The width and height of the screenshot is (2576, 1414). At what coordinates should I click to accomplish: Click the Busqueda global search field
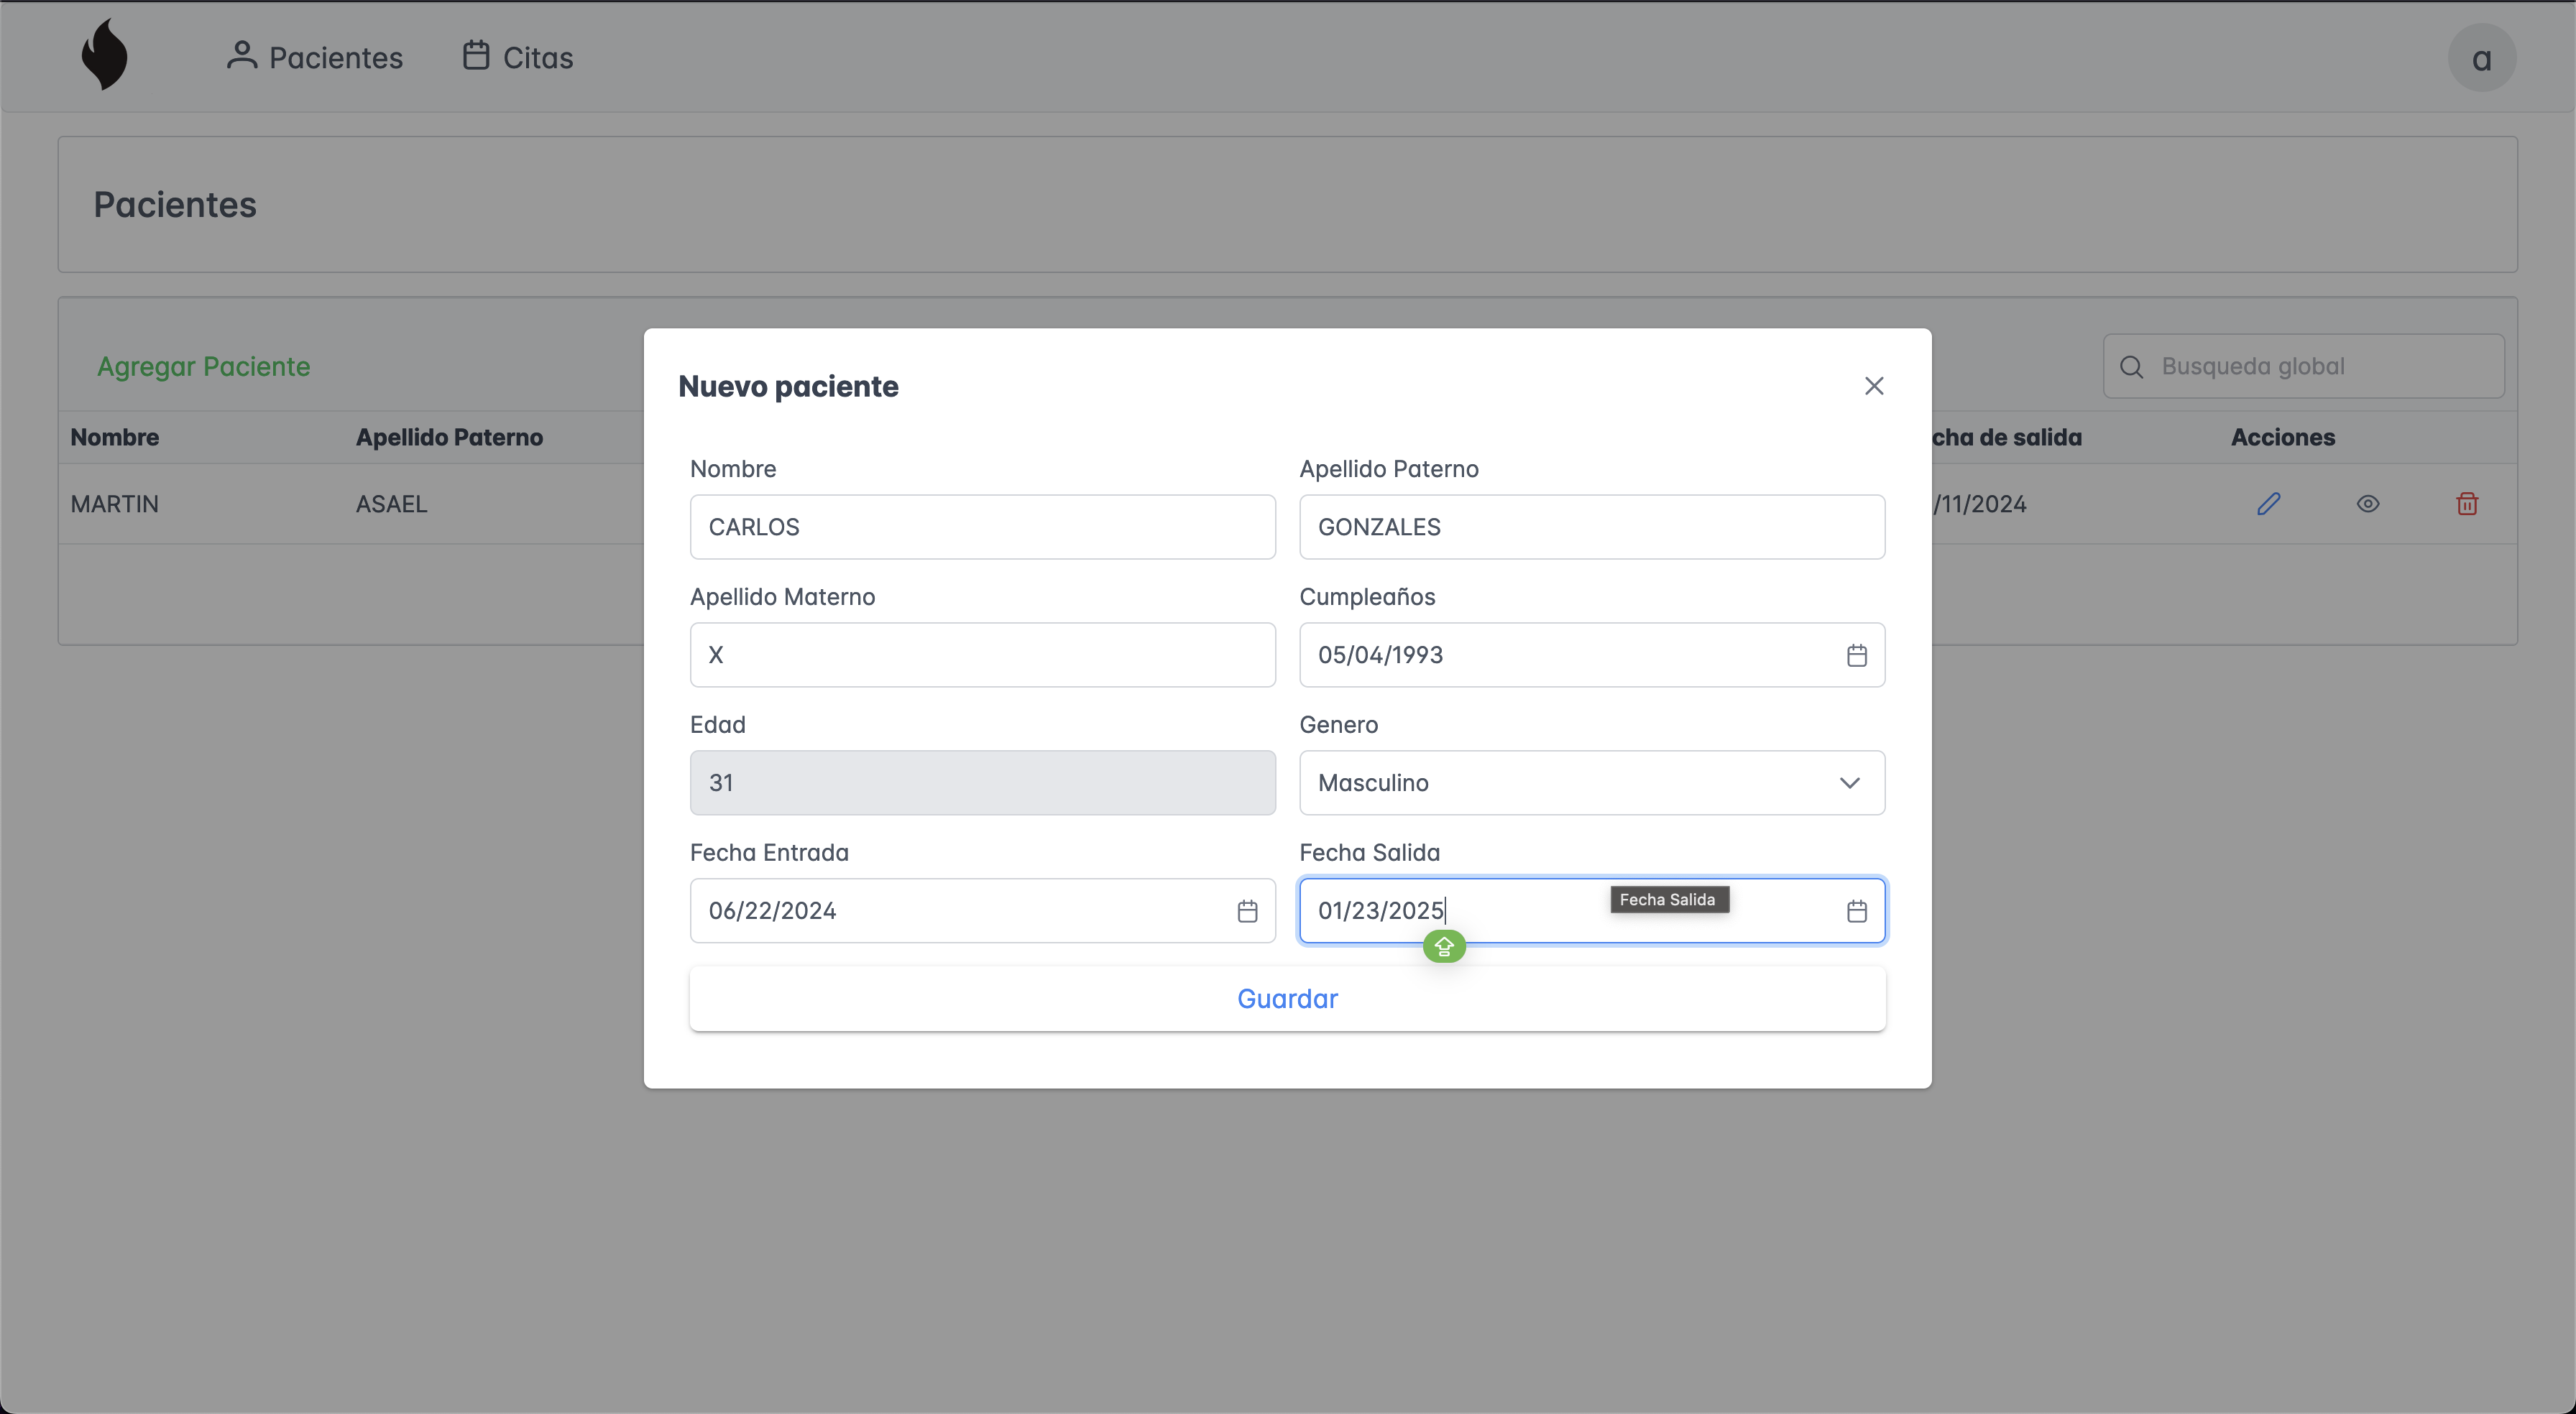click(x=2320, y=367)
